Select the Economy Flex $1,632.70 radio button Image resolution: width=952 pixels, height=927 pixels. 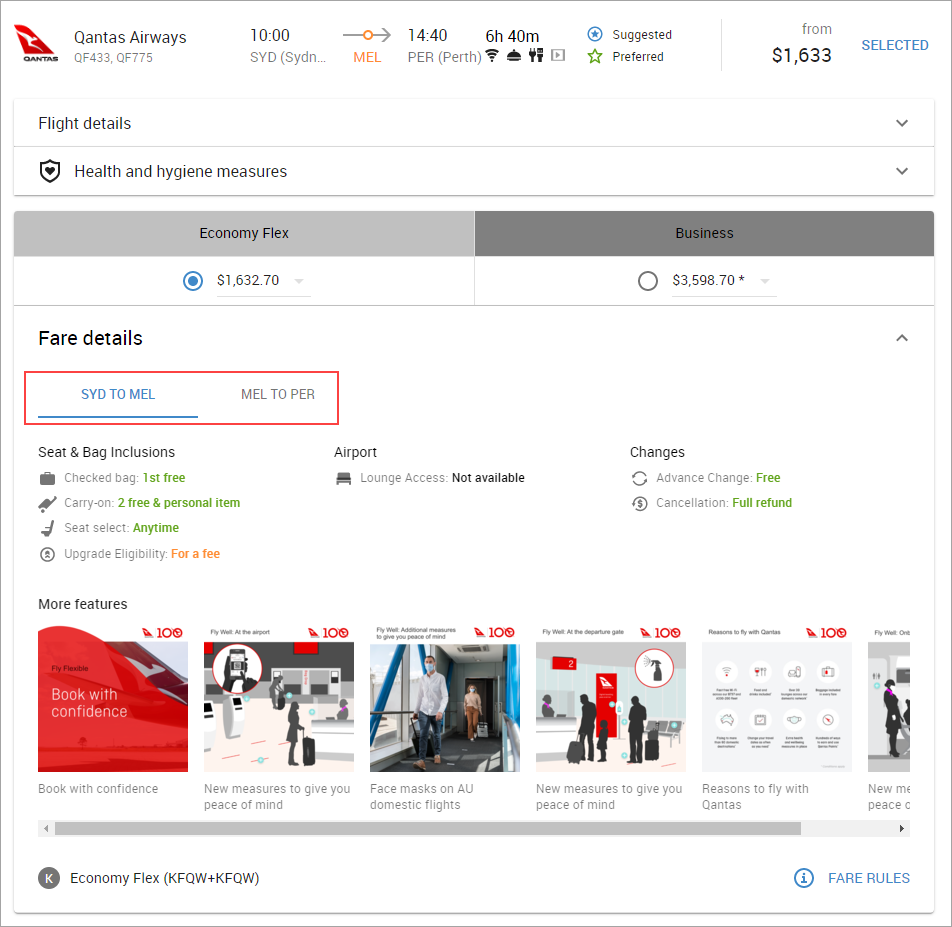(x=193, y=280)
